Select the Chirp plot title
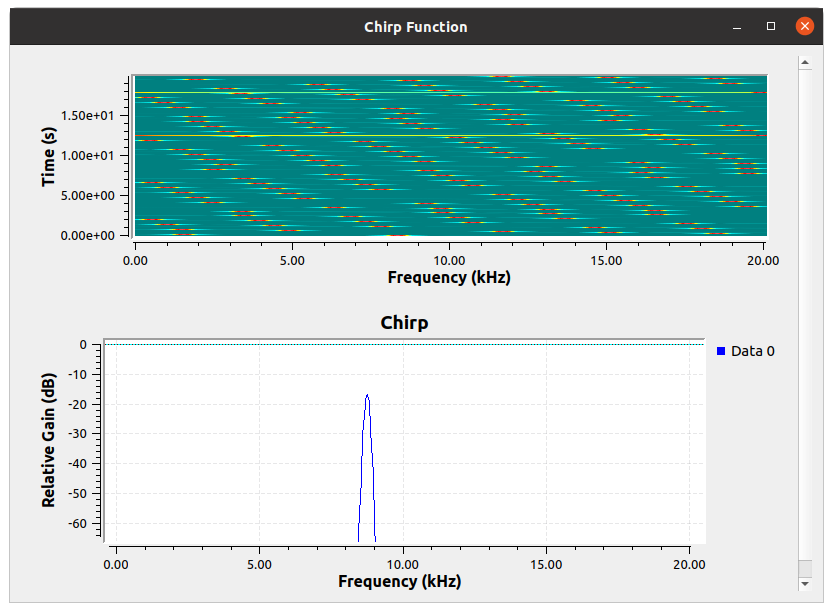The height and width of the screenshot is (612, 833). 404,323
